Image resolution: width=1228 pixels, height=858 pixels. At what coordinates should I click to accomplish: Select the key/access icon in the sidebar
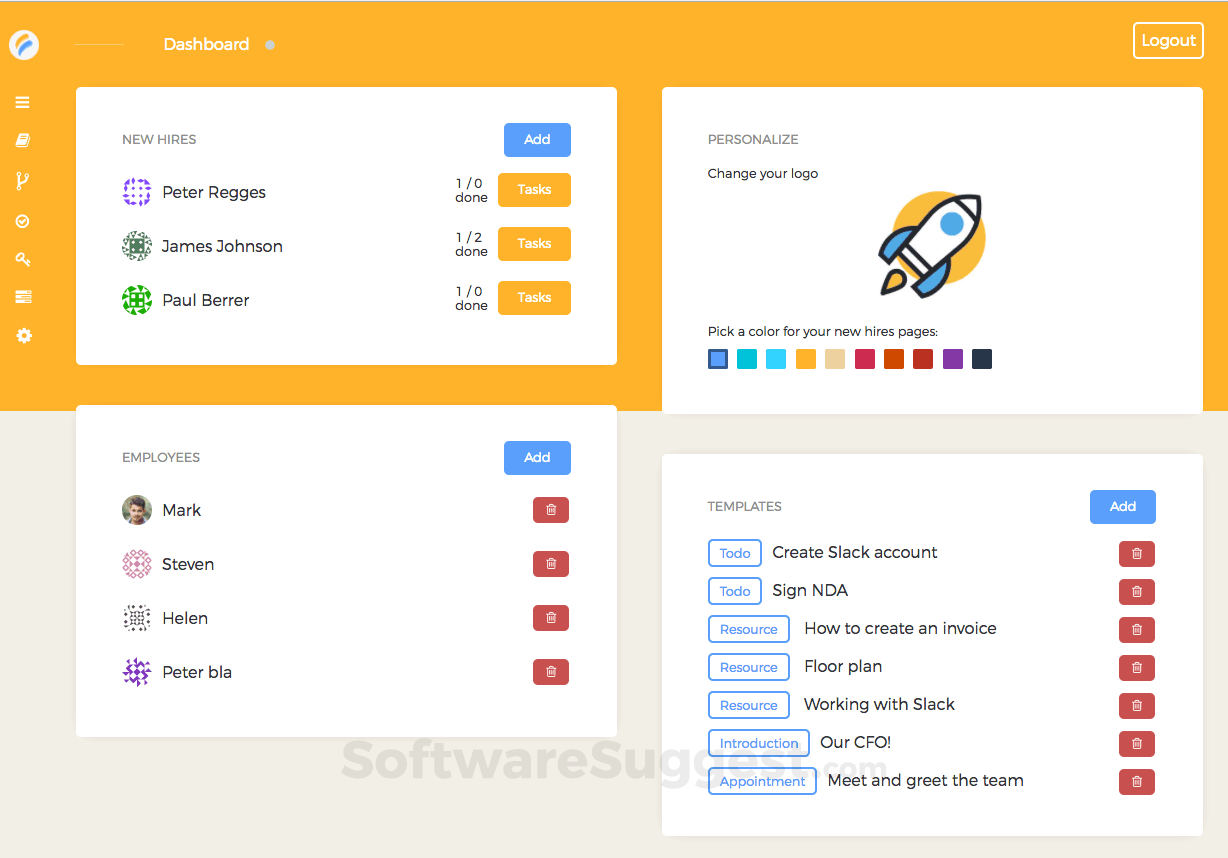tap(23, 259)
